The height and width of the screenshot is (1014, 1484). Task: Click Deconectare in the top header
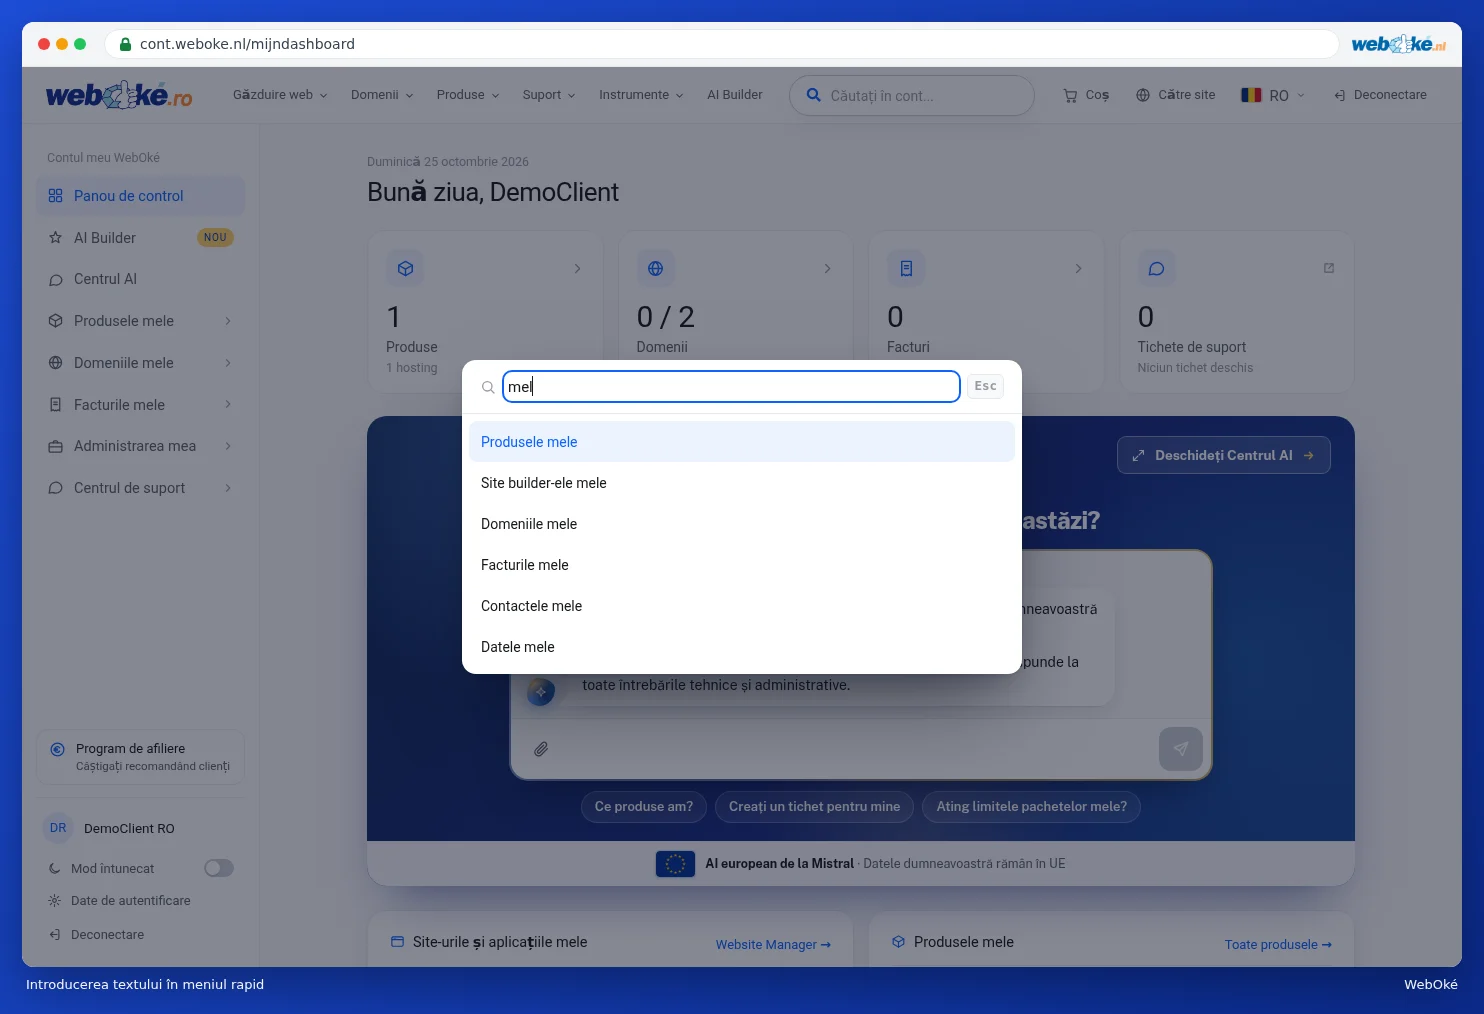(1380, 95)
